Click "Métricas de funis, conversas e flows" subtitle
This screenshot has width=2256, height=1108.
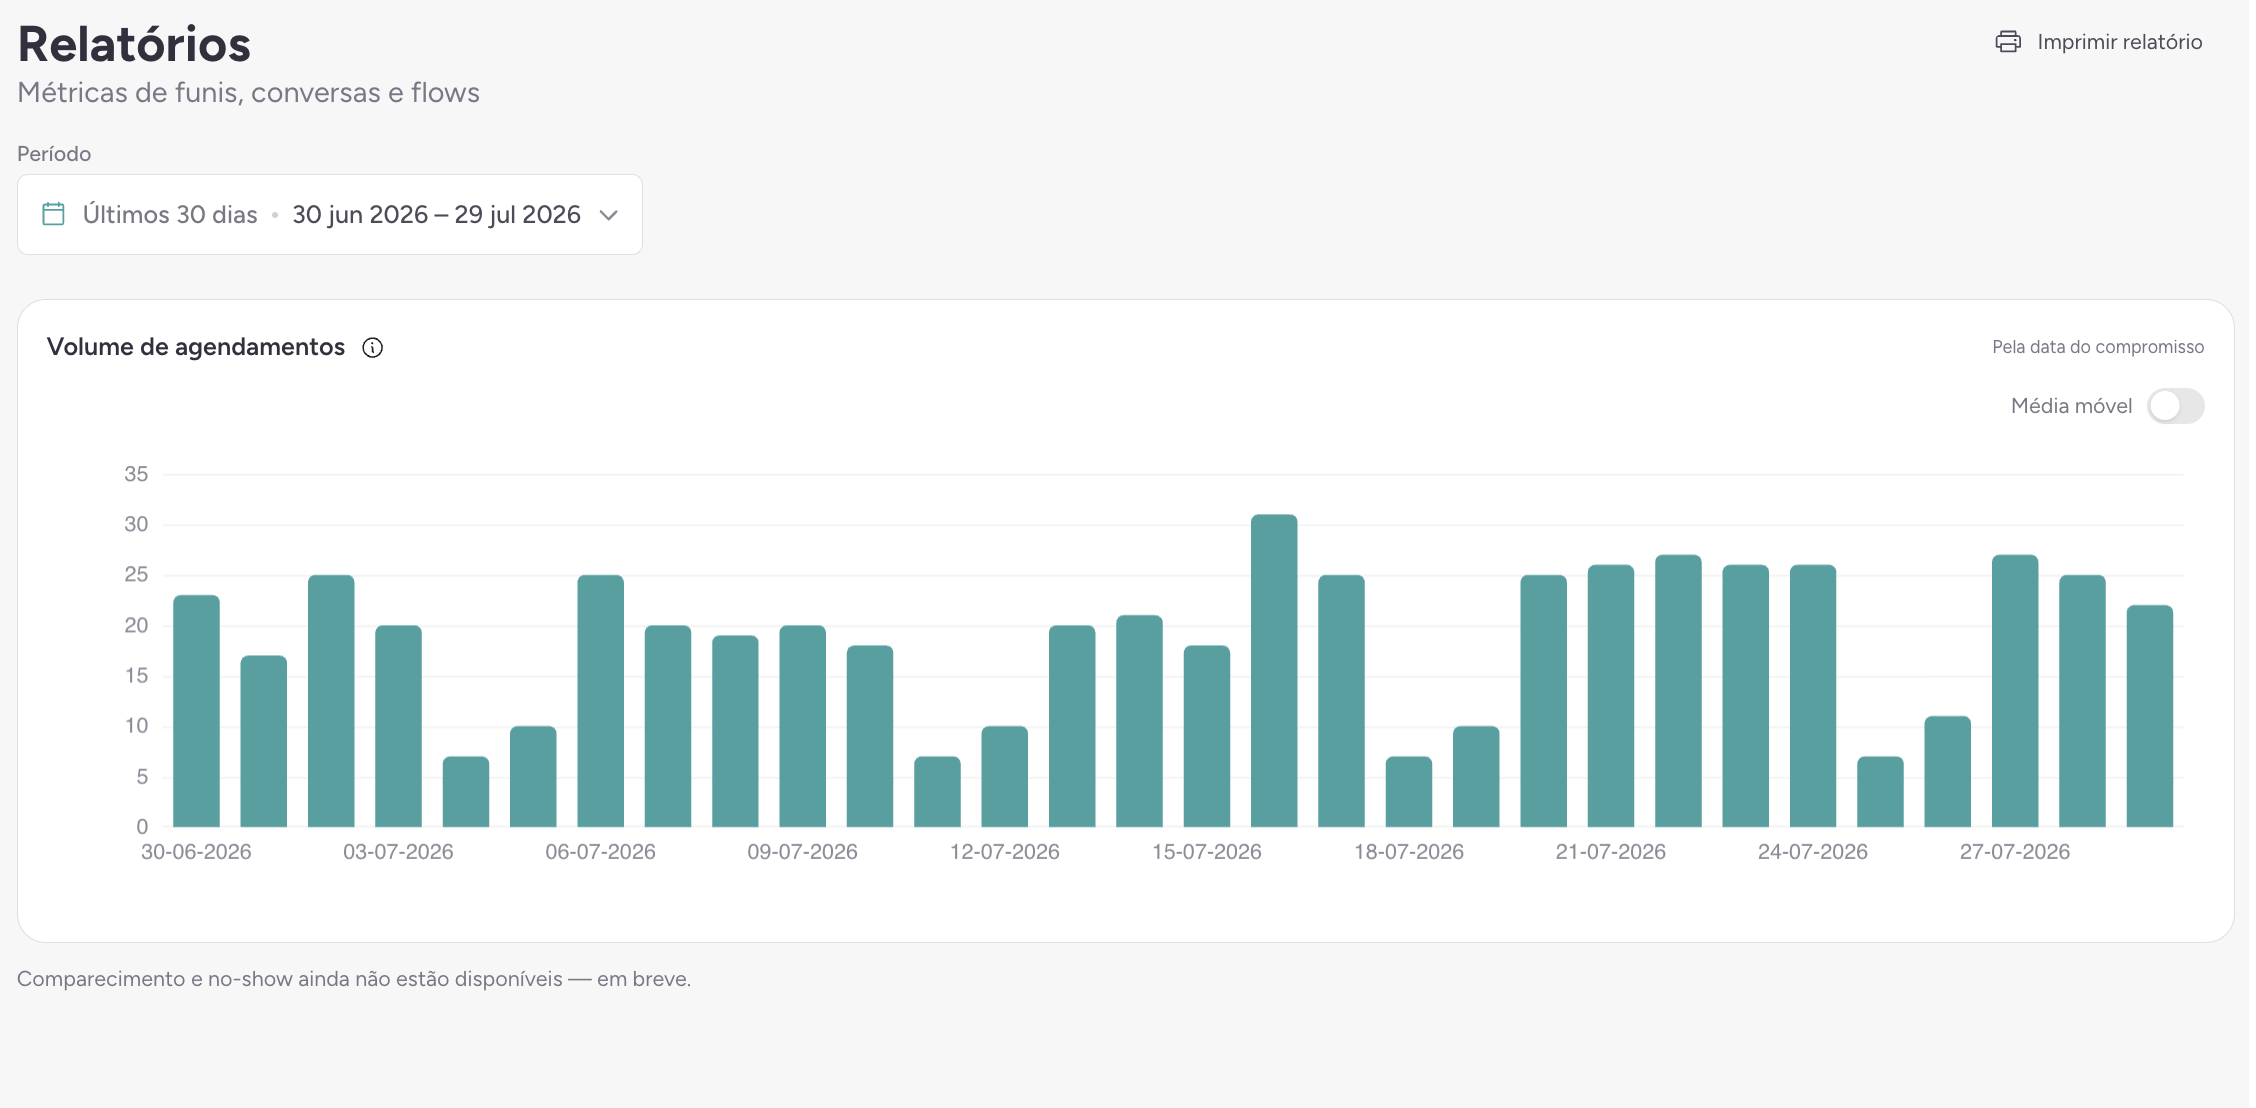coord(248,93)
